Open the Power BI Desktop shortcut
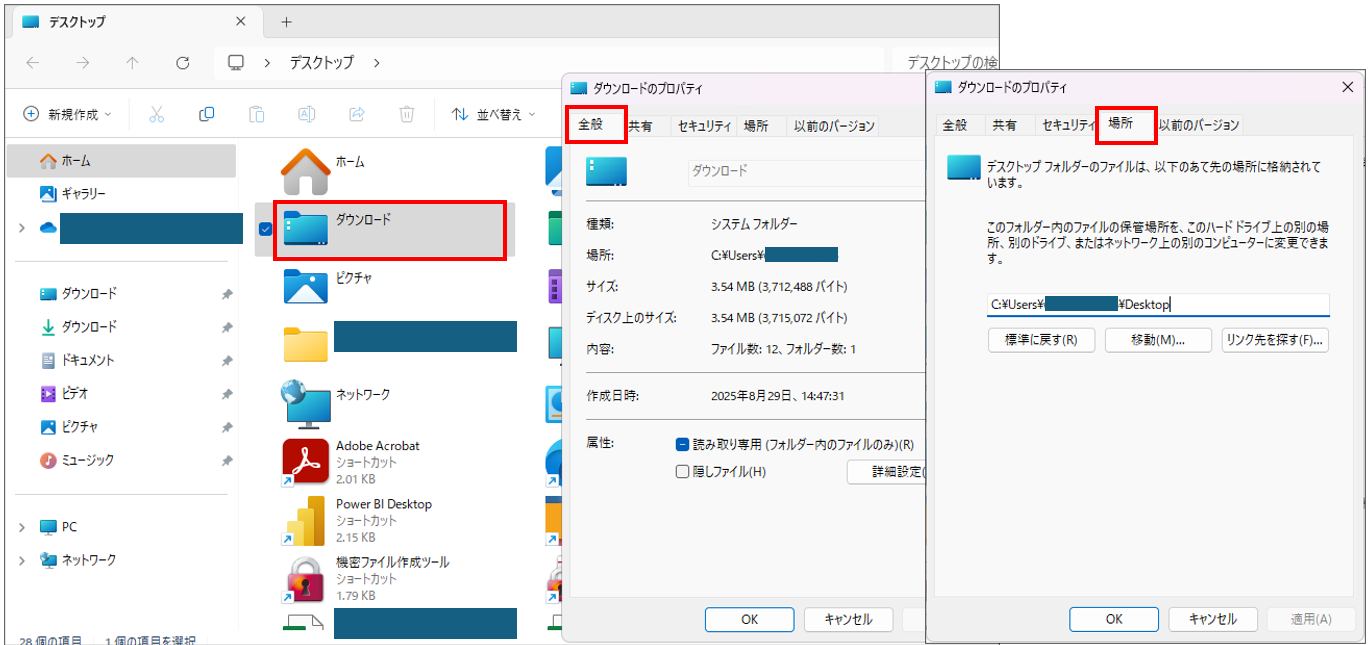Viewport: 1368px width, 645px height. tap(306, 521)
